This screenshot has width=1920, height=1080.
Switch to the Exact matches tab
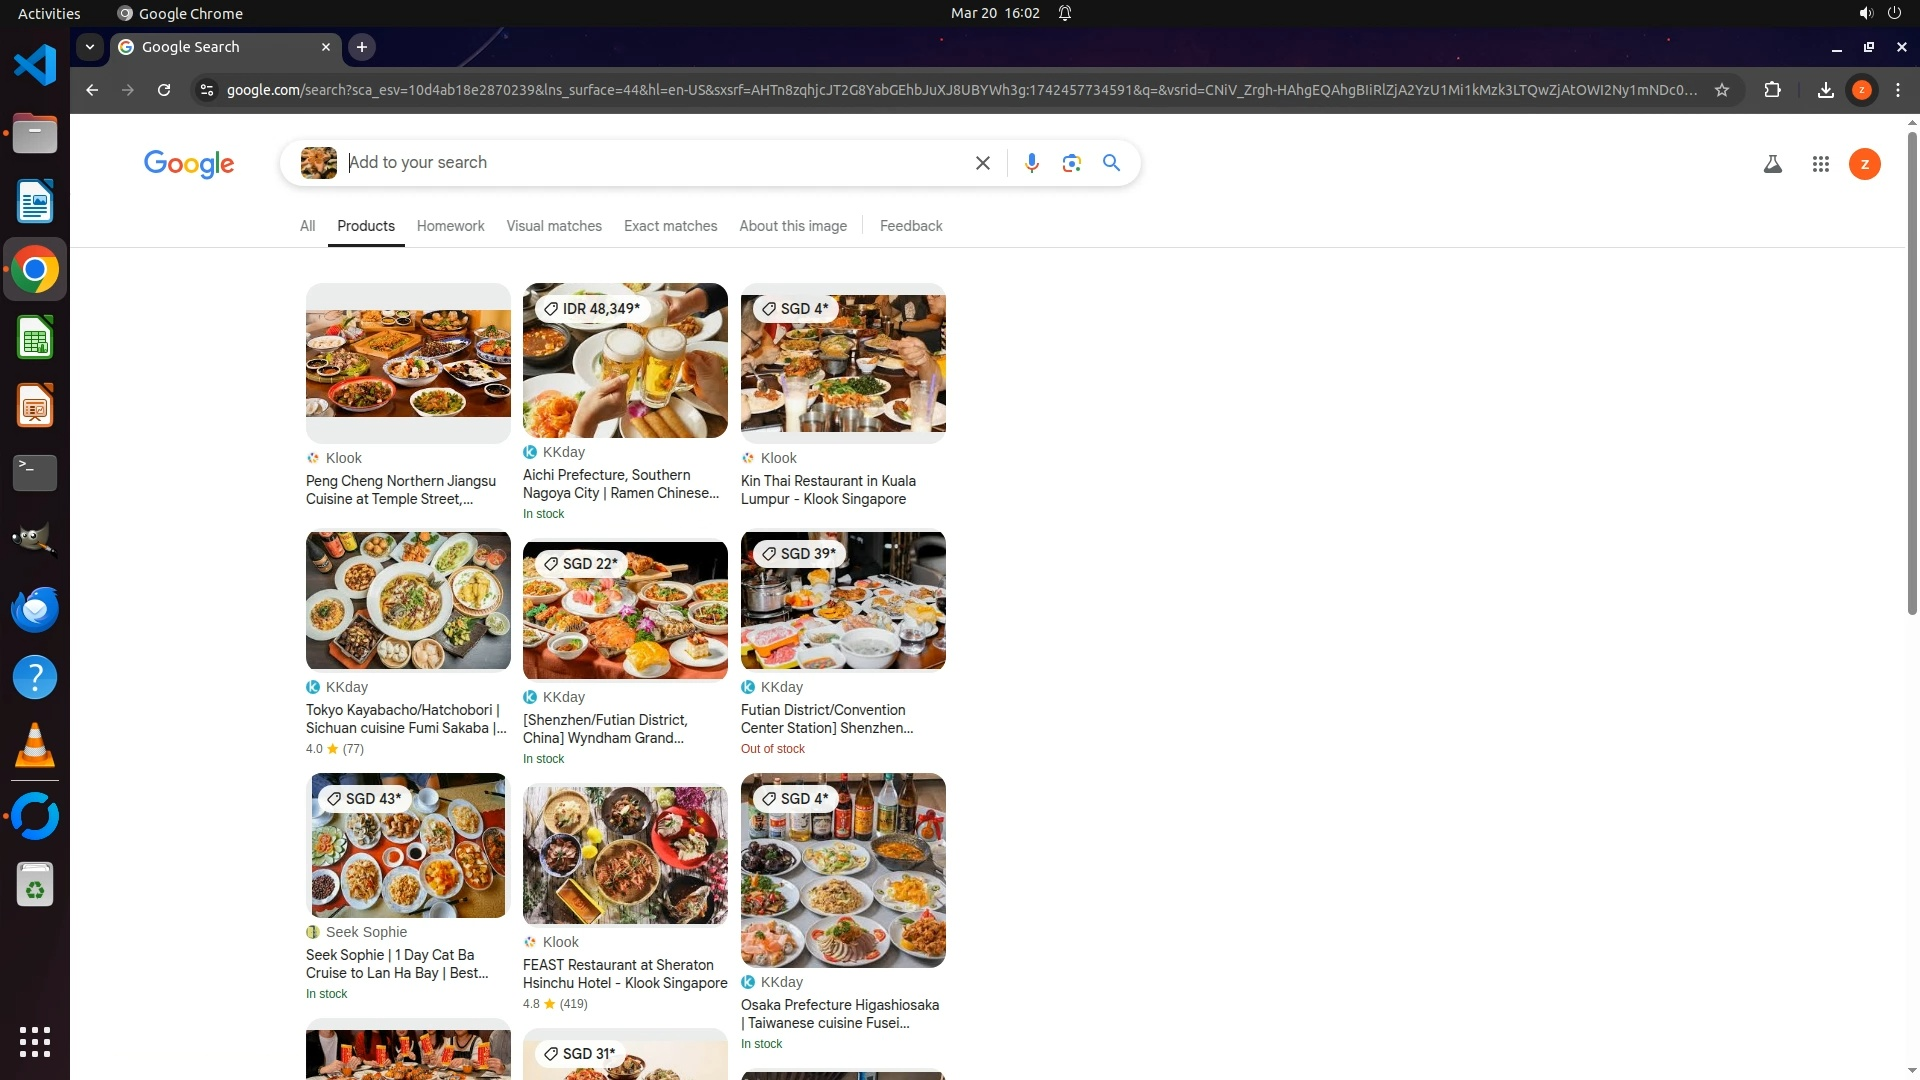coord(670,226)
